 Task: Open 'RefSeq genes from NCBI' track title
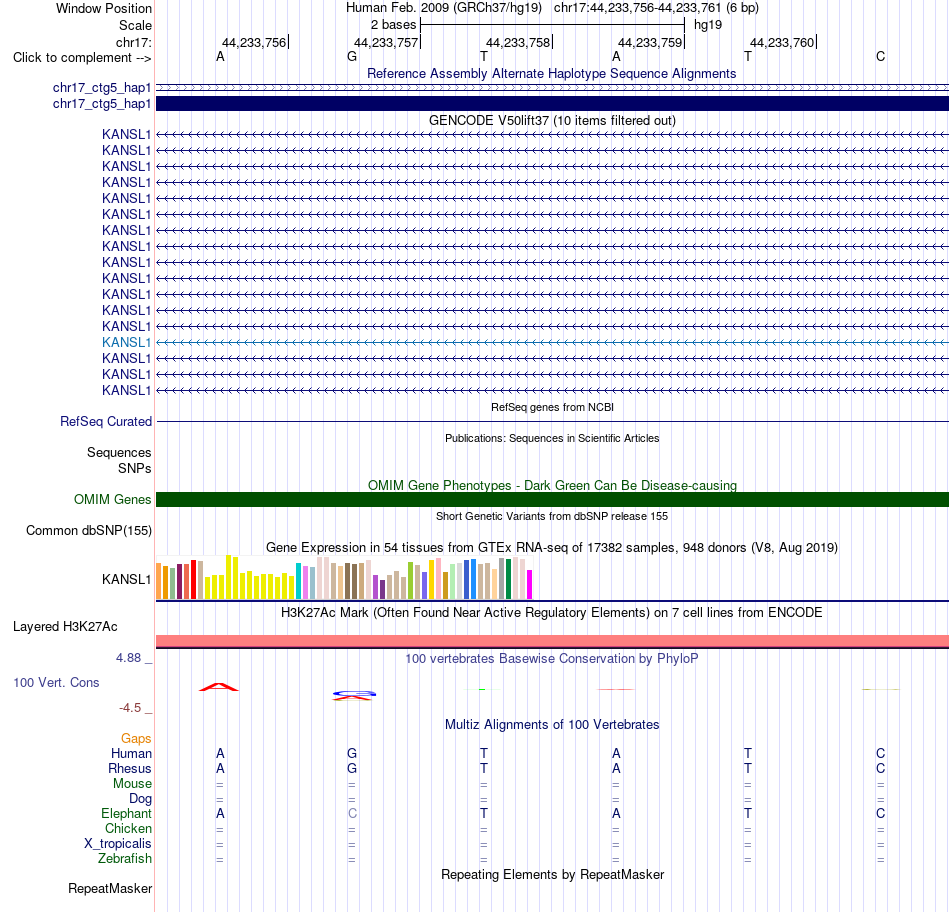pos(552,407)
